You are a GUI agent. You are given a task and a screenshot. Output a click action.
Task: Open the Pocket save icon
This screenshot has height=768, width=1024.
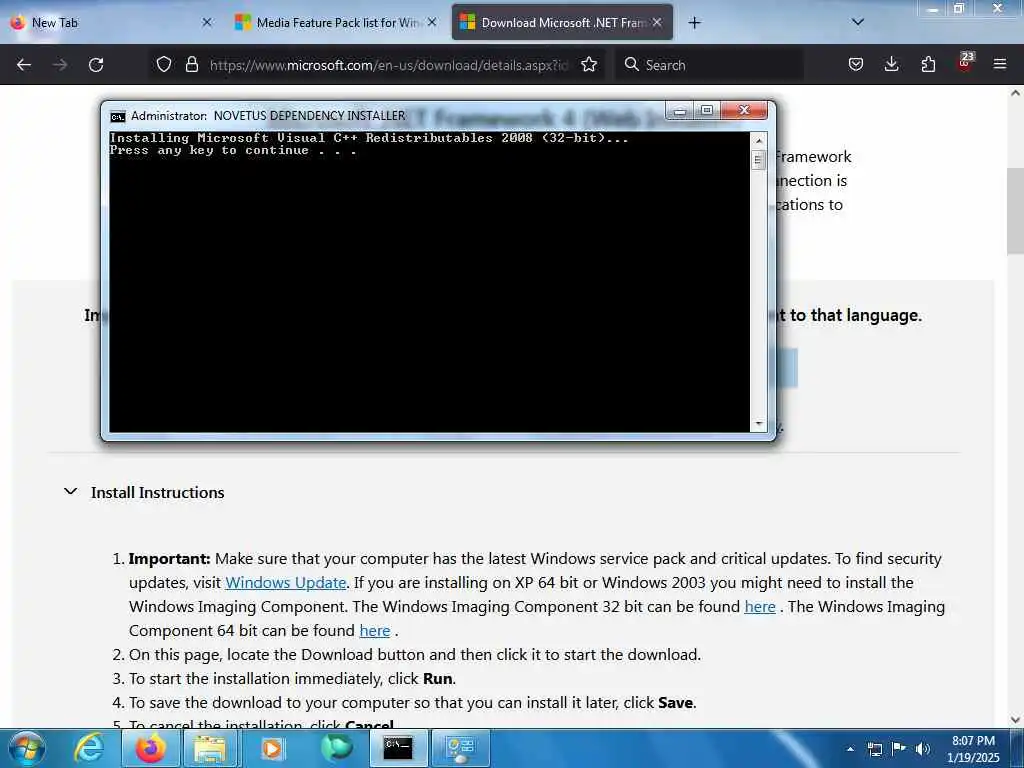[856, 64]
